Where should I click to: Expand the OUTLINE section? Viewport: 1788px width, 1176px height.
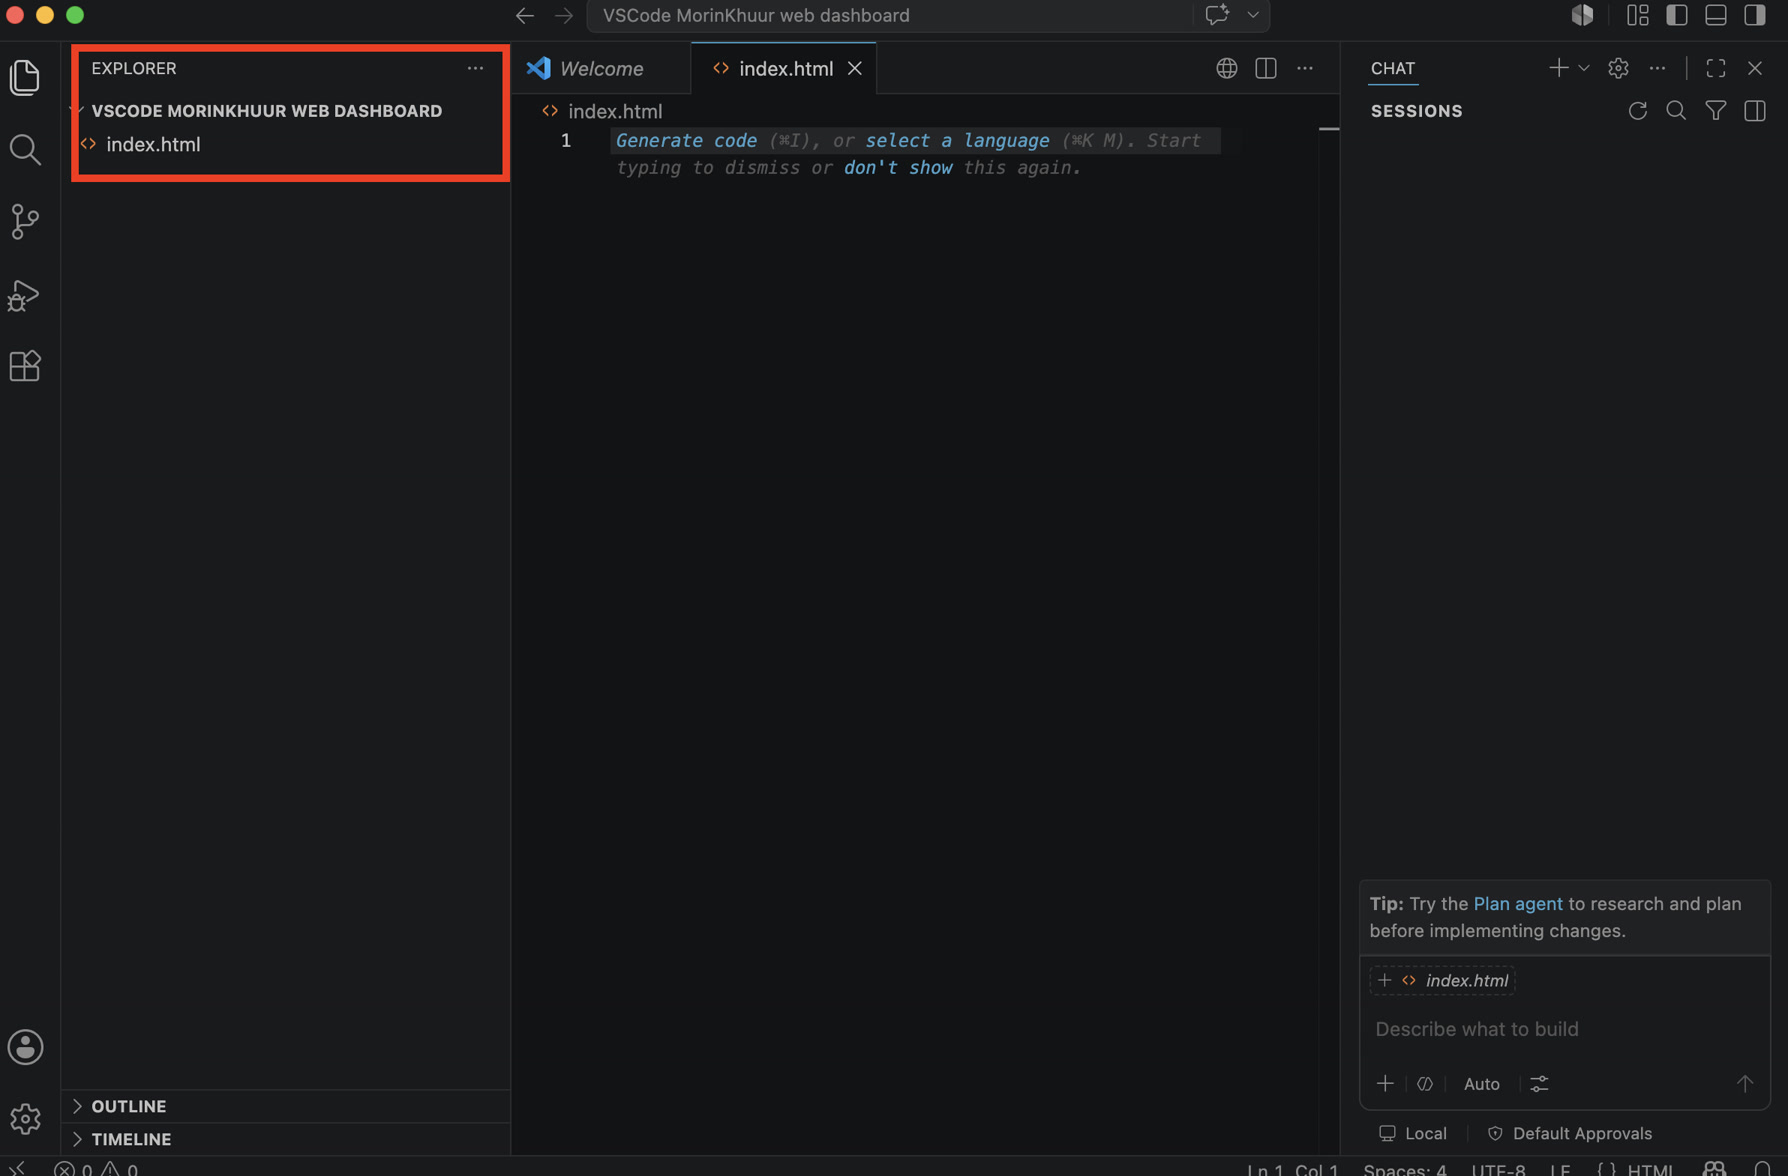pyautogui.click(x=285, y=1106)
